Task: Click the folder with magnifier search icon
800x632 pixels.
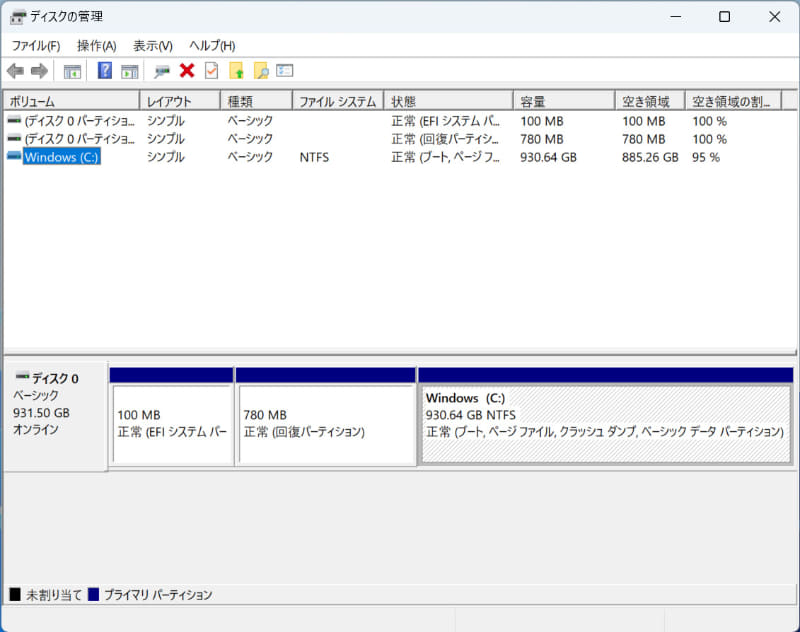Action: 259,70
